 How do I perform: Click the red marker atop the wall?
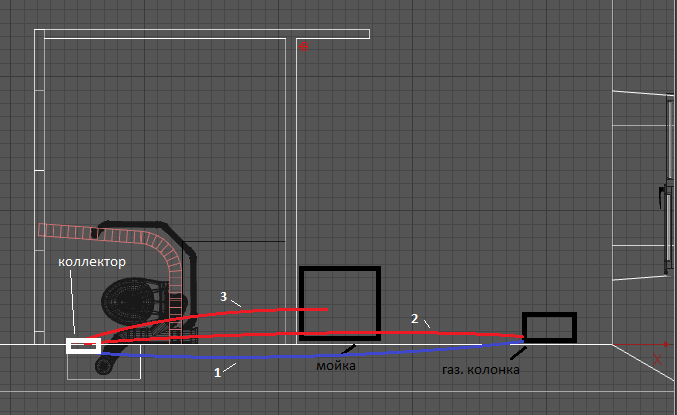tap(303, 44)
